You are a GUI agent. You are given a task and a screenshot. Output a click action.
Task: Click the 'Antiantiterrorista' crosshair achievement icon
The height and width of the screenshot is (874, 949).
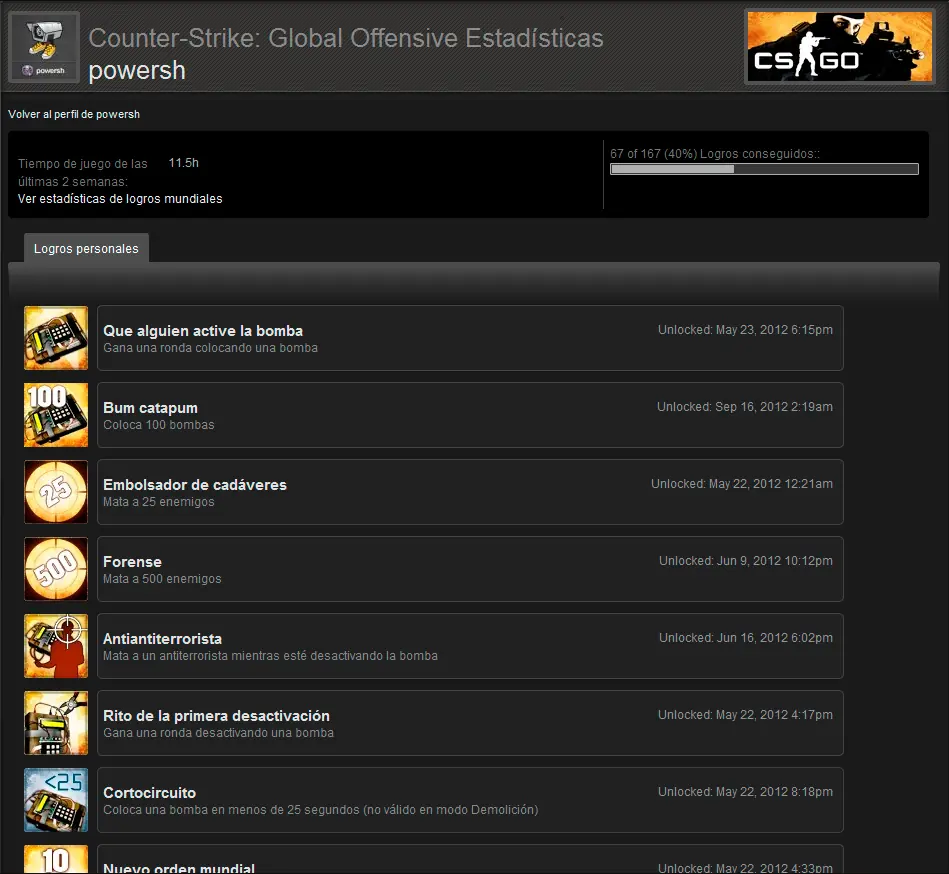pos(55,645)
